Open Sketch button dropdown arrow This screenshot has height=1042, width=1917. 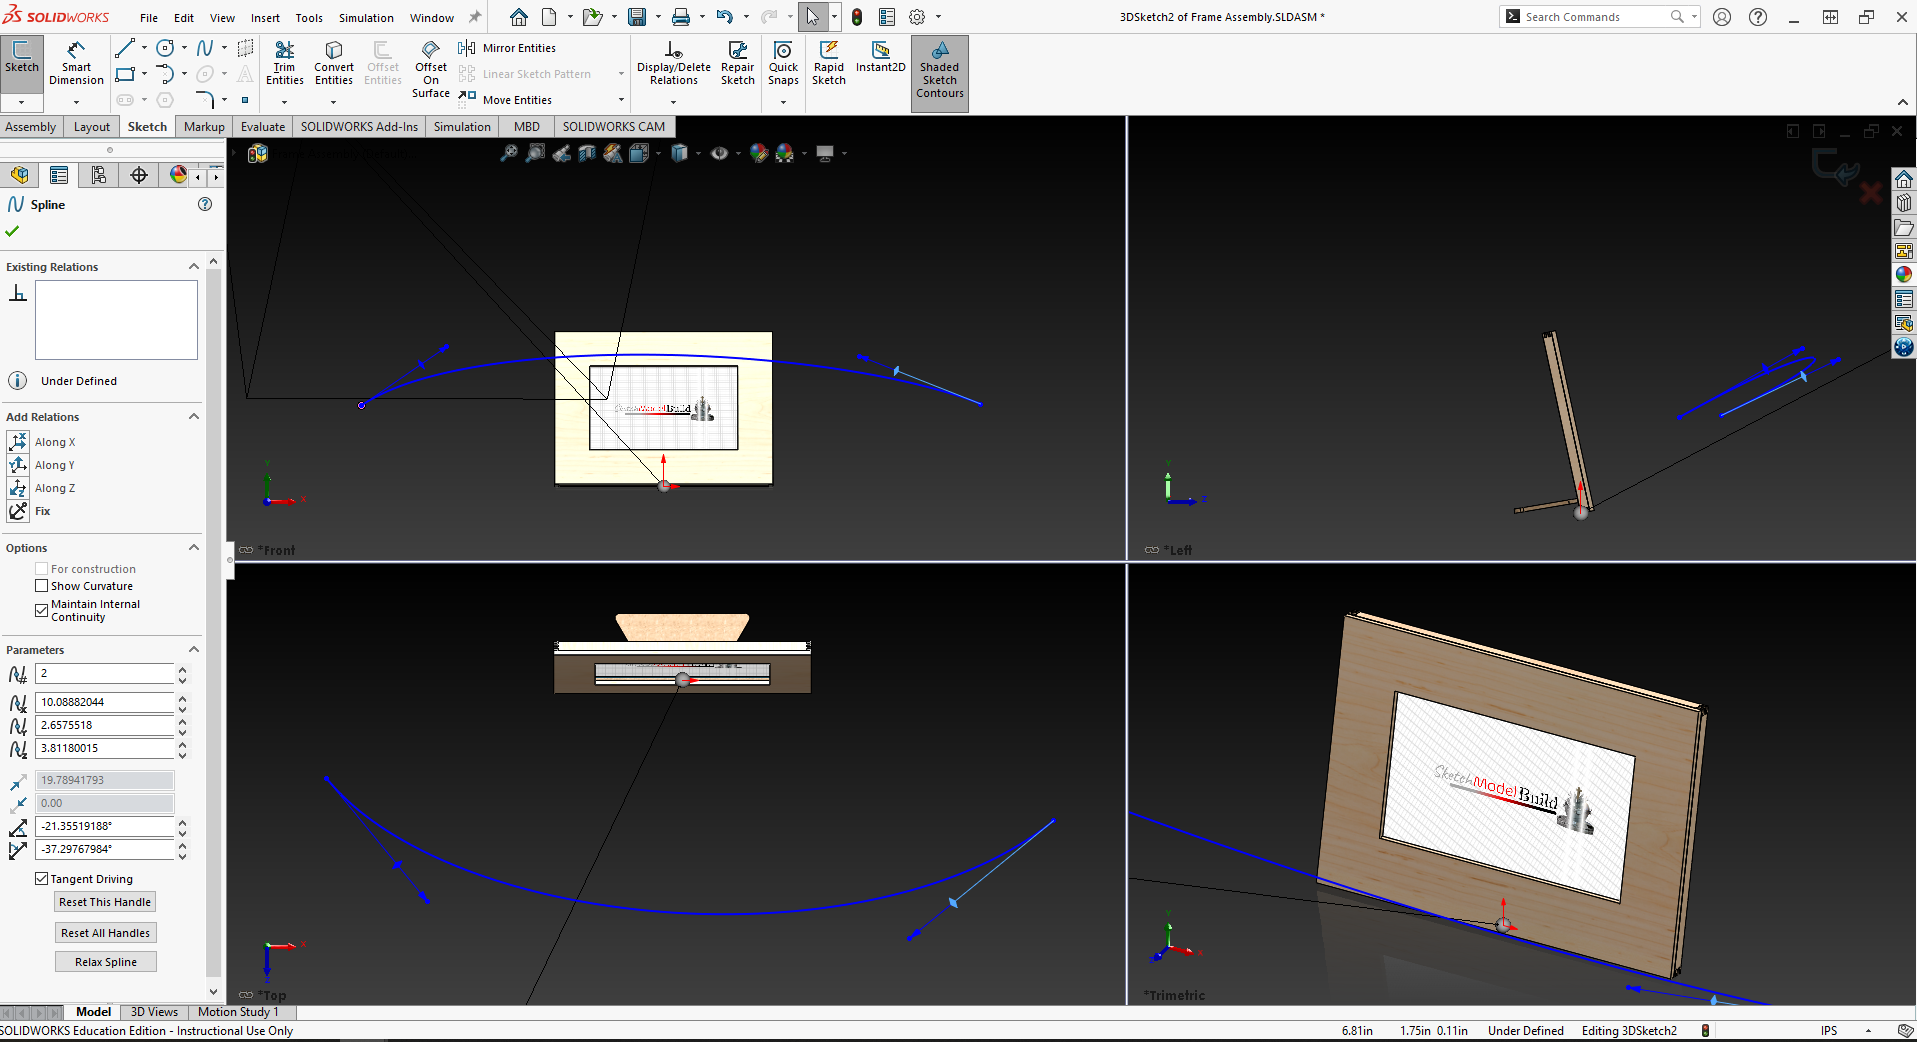point(21,102)
